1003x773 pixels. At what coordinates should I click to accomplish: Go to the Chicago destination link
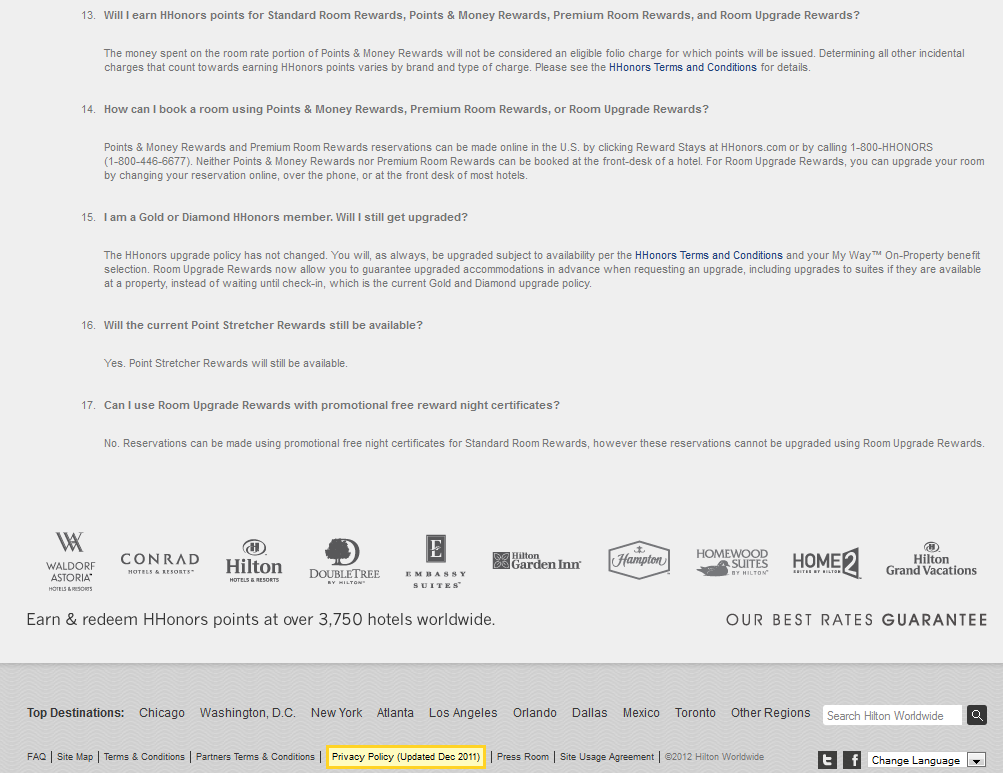coord(162,713)
